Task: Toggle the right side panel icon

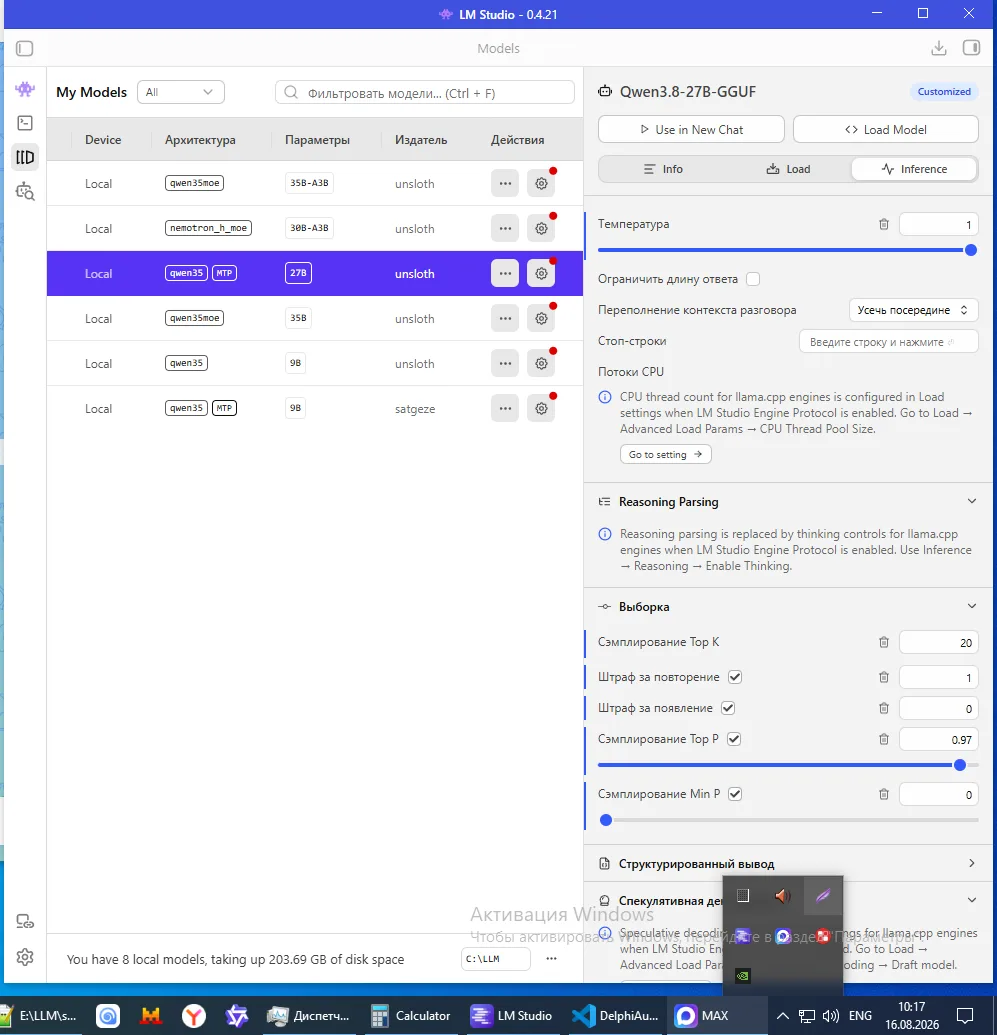Action: click(x=971, y=48)
